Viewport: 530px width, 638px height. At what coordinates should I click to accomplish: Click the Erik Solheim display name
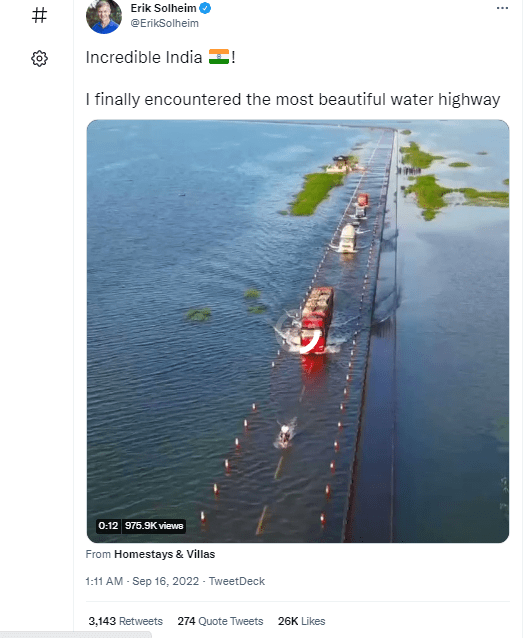[163, 8]
